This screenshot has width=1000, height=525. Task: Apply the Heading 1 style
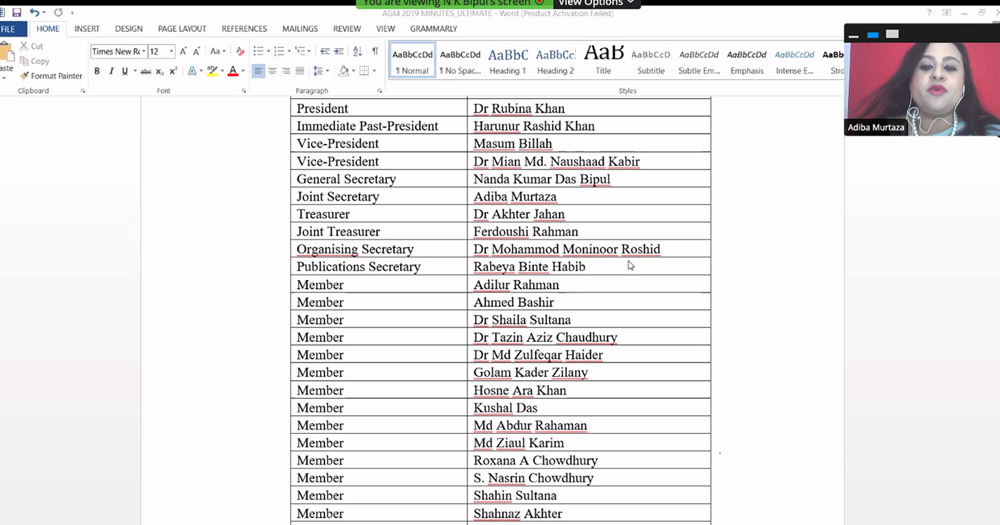click(508, 61)
